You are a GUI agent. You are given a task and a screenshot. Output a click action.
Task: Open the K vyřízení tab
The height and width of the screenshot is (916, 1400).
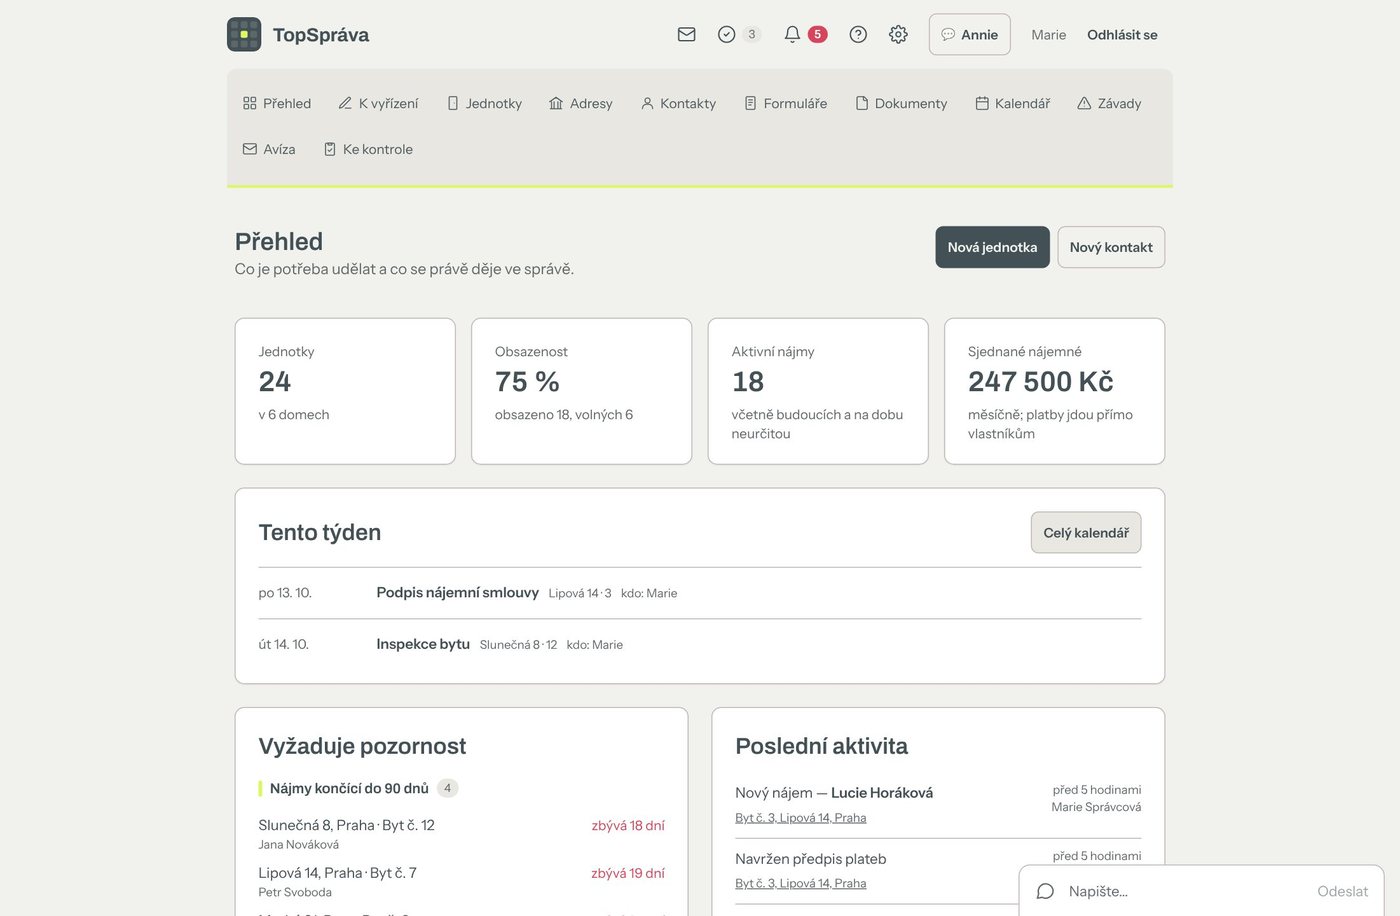(x=378, y=103)
